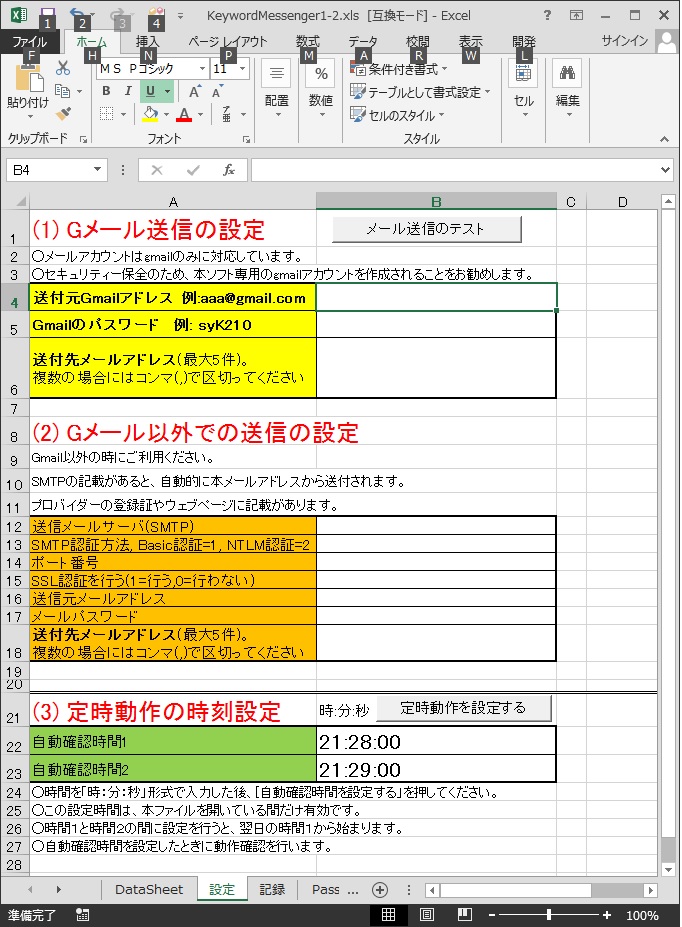Click the Undo arrow icon
682x927 pixels.
[x=77, y=14]
